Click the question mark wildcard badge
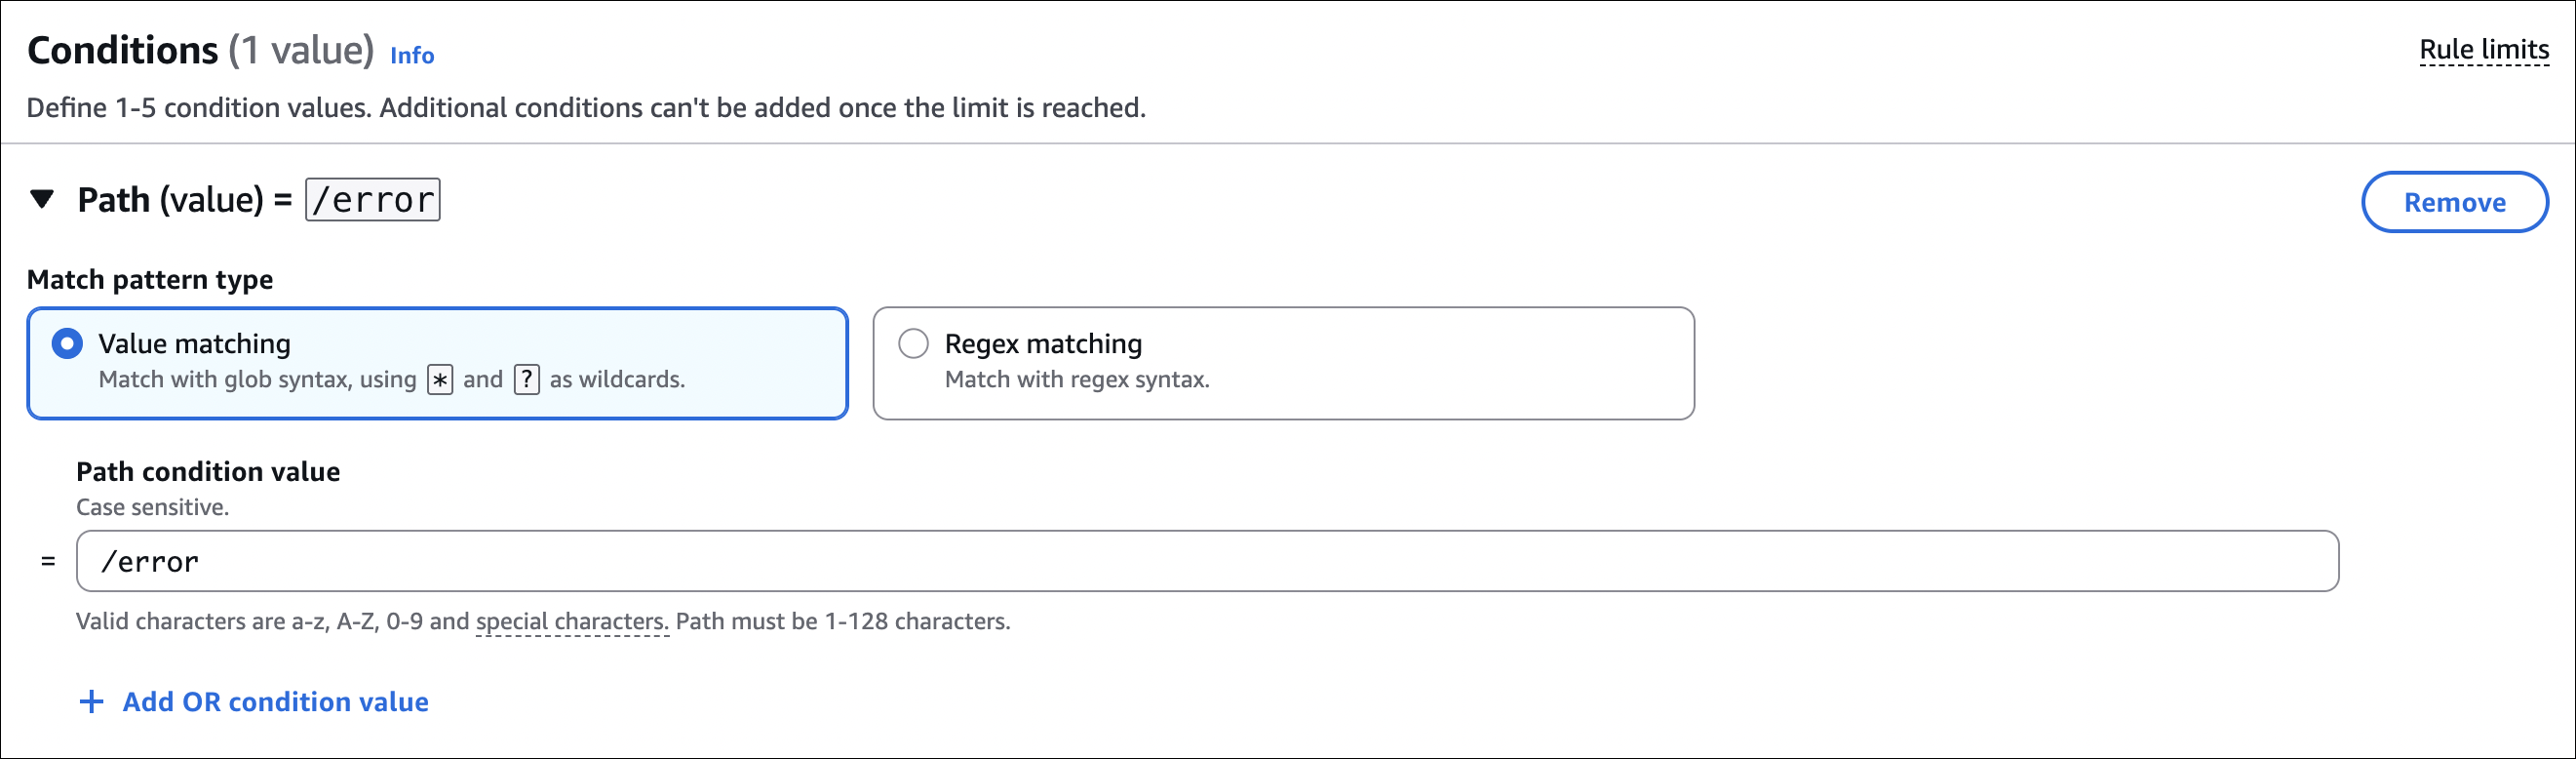 (x=527, y=380)
